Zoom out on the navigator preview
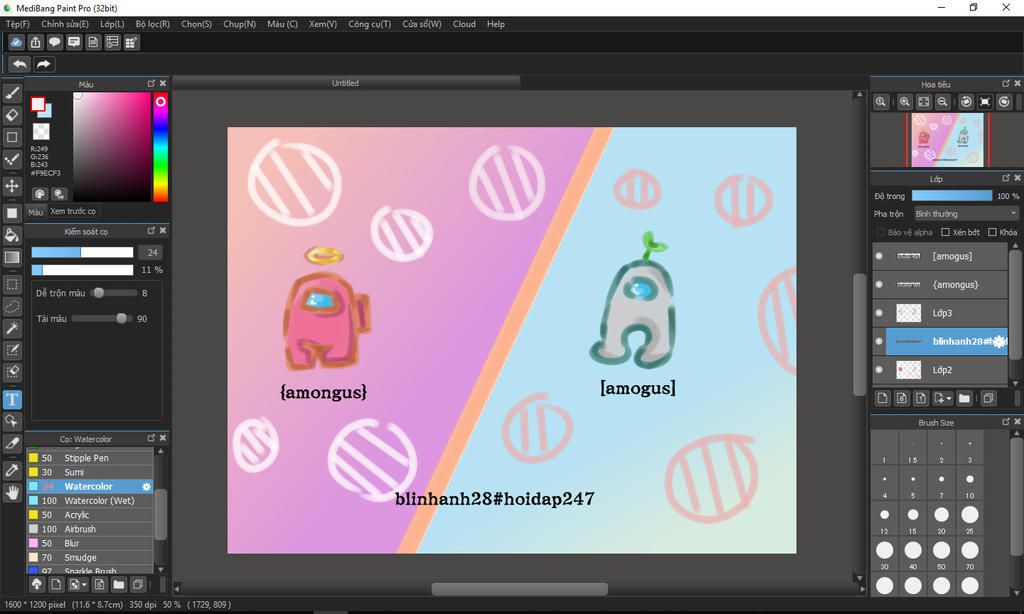 (x=942, y=102)
